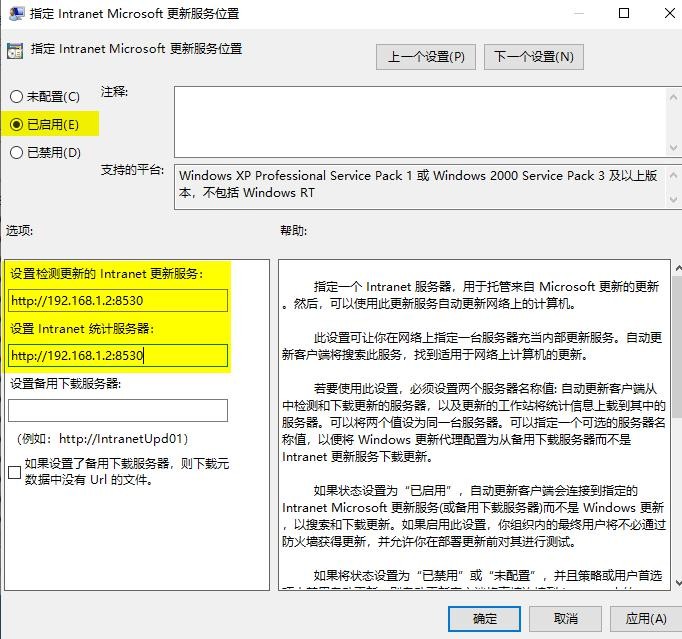
Task: Check the alternate download server no-Url files checkbox
Action: (x=15, y=472)
